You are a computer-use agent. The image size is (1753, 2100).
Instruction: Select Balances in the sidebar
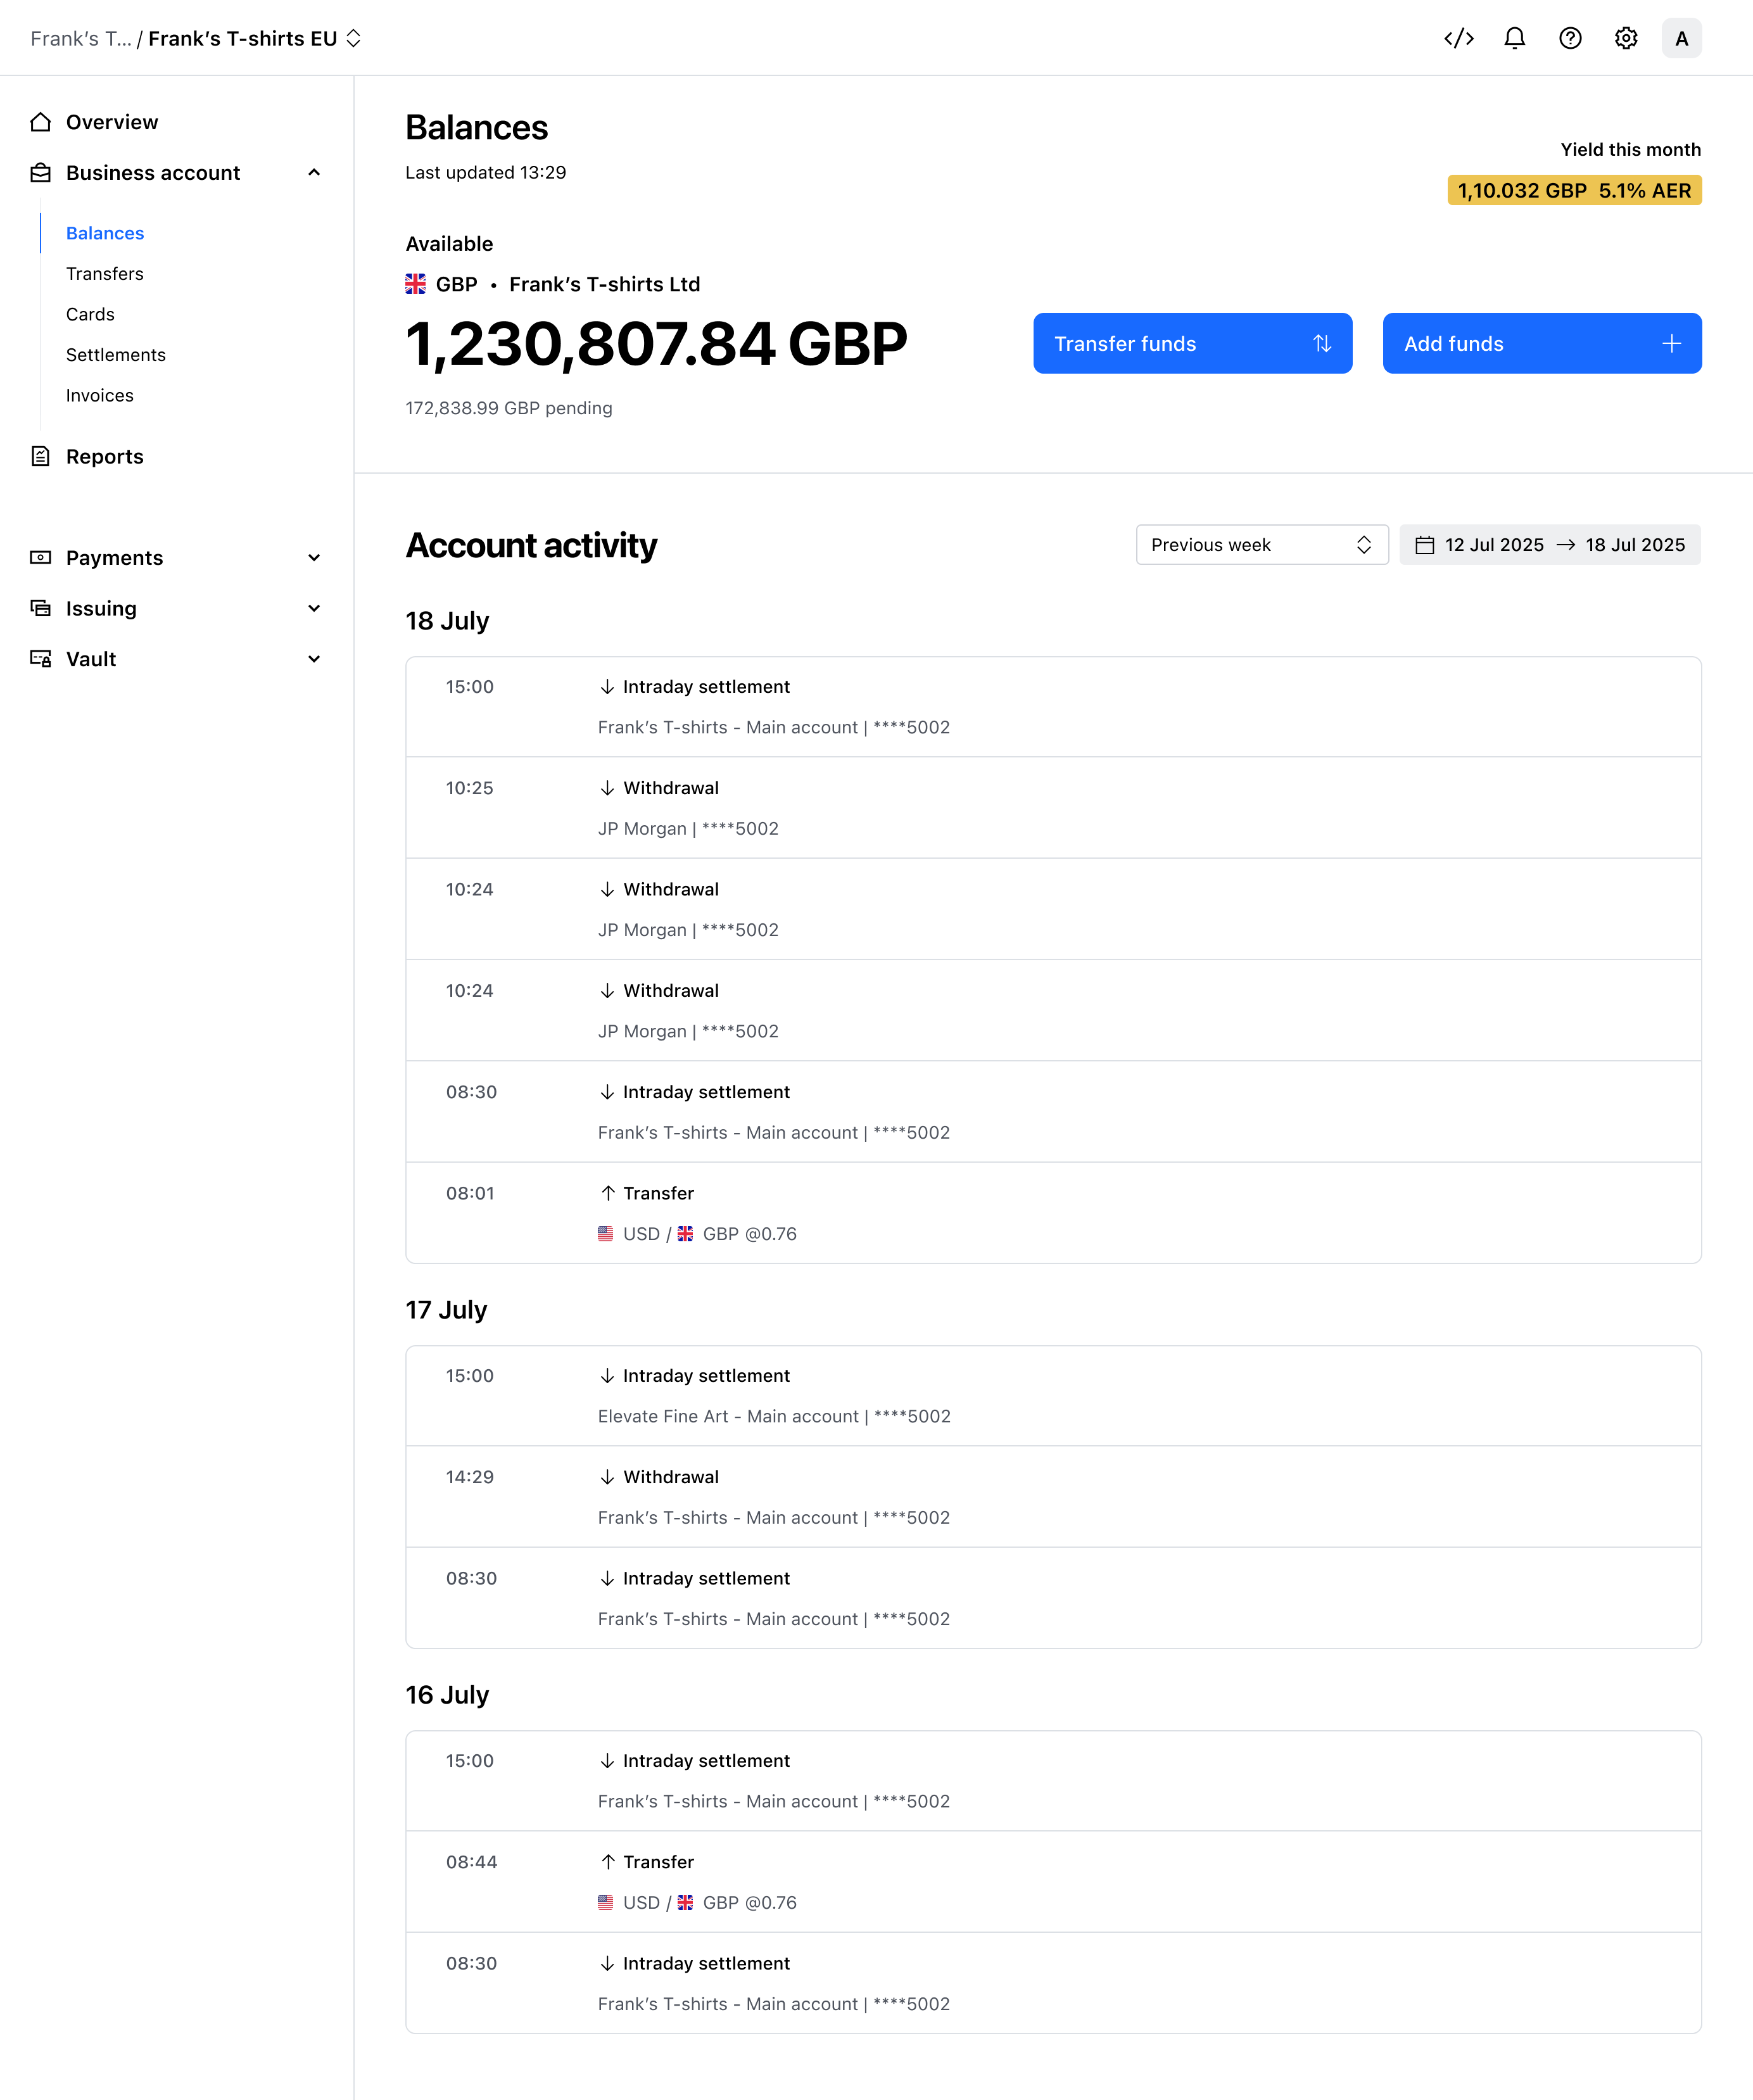coord(105,233)
